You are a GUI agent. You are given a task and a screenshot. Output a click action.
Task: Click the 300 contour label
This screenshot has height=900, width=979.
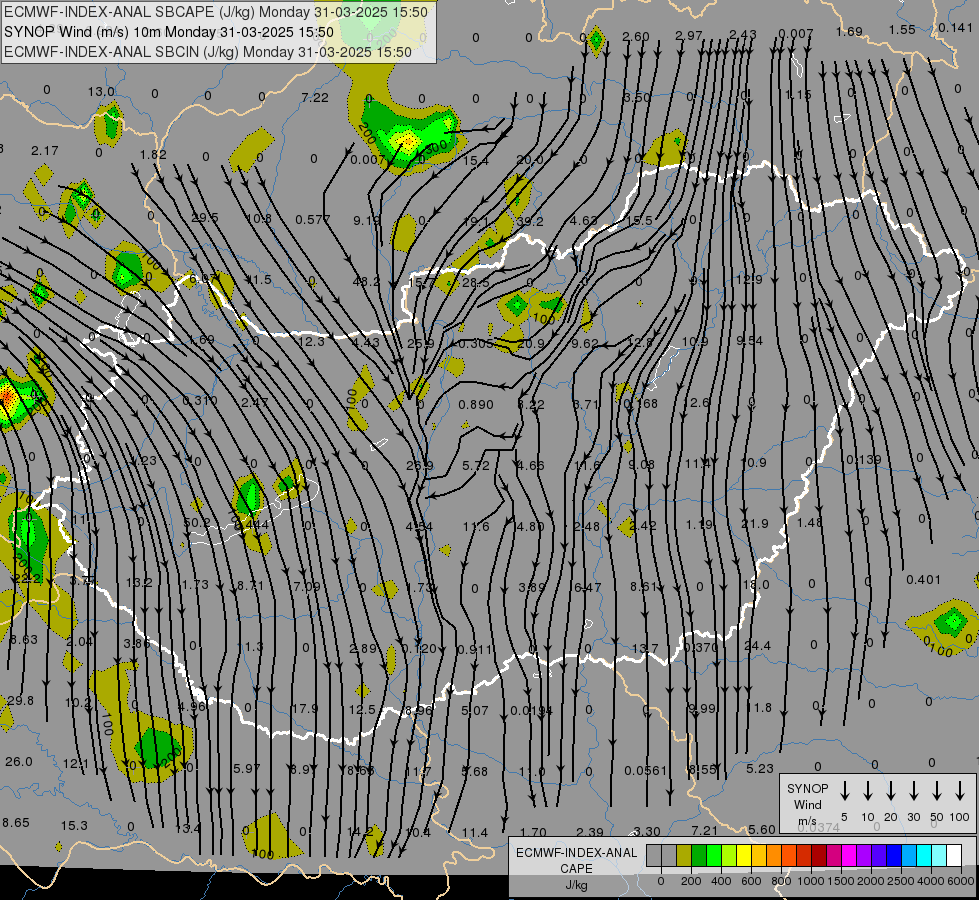pyautogui.click(x=436, y=145)
